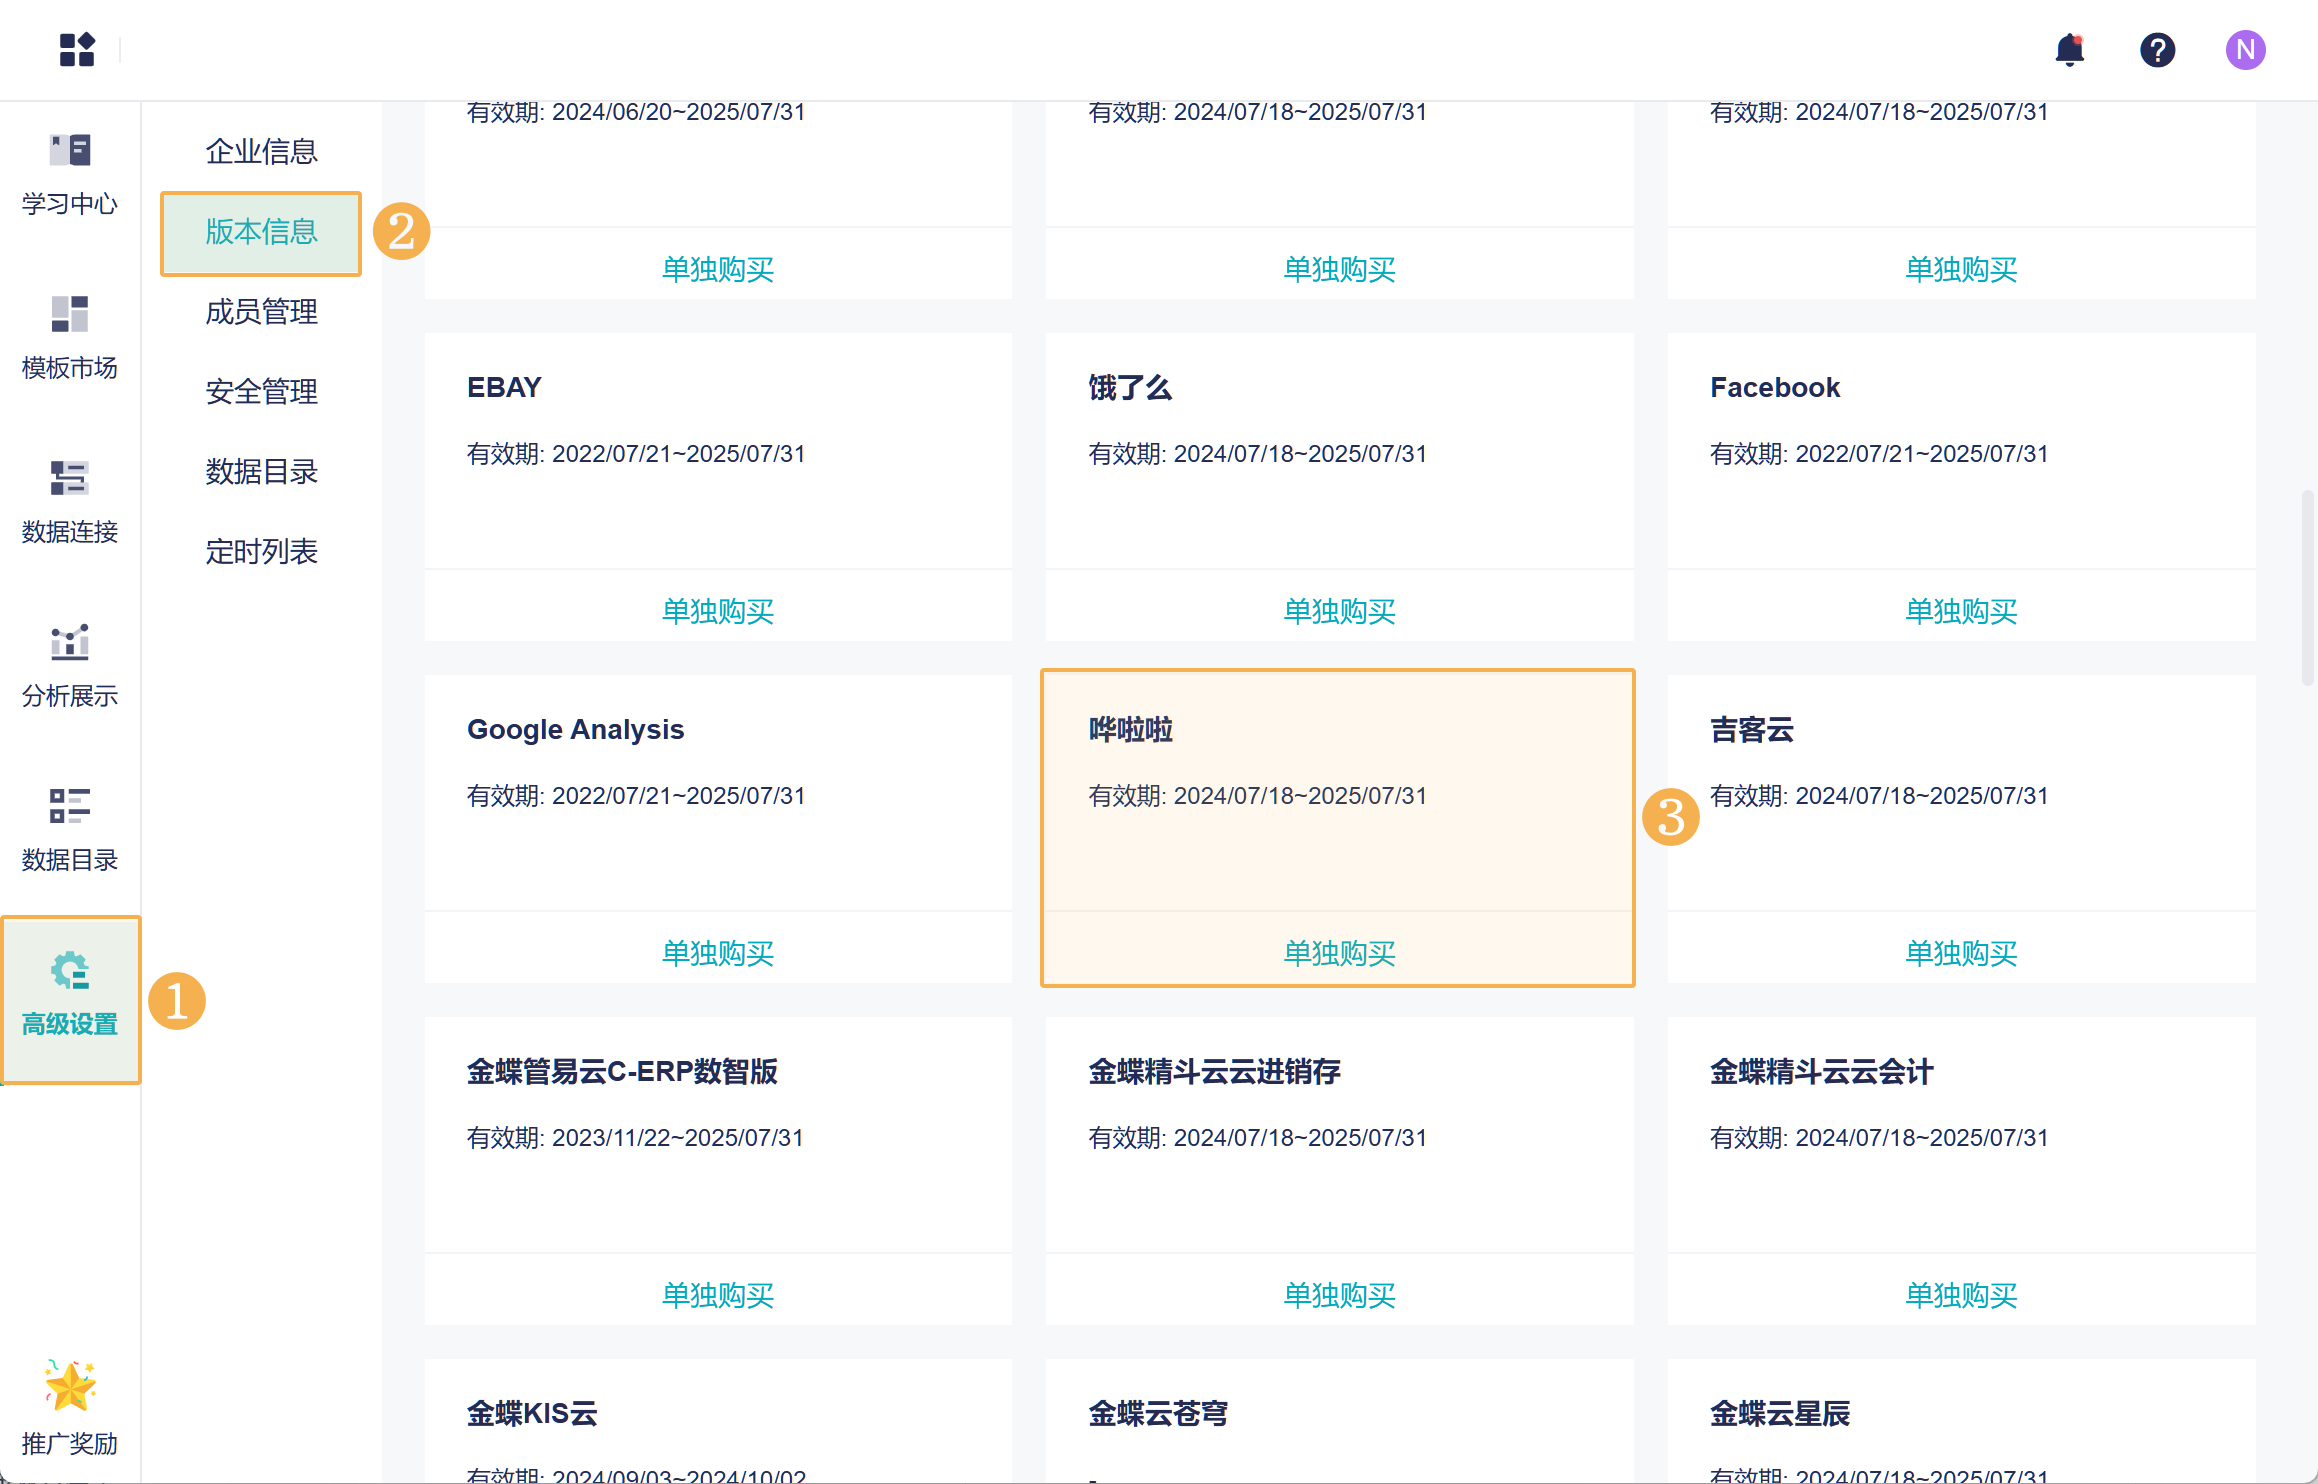The image size is (2318, 1484).
Task: Click the vertical scrollbar on right
Action: [2307, 586]
